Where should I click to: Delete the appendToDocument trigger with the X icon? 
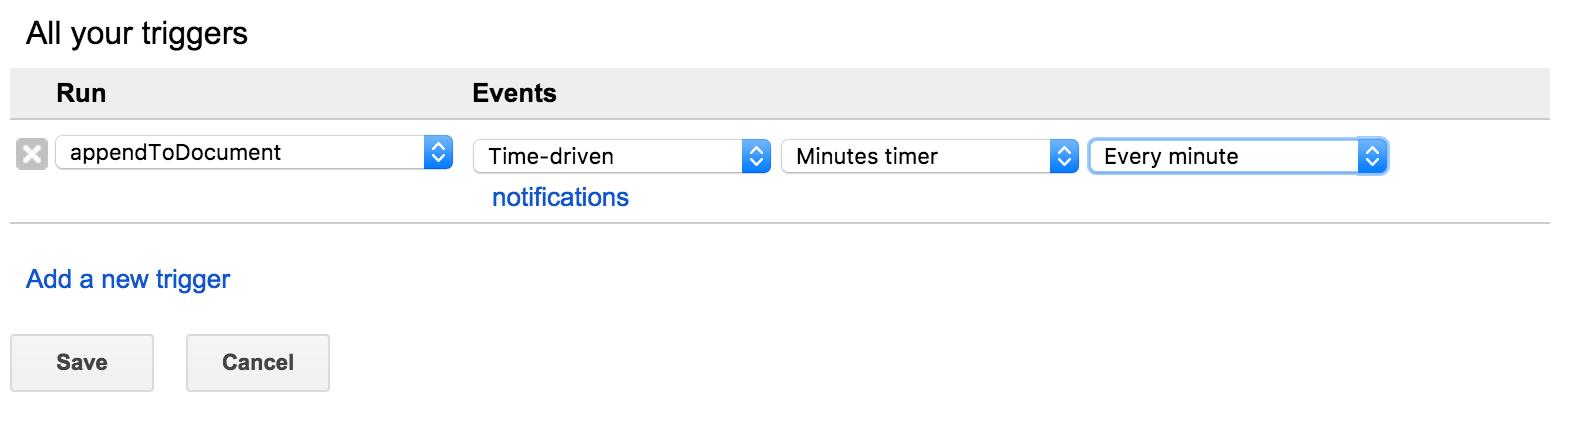[32, 154]
